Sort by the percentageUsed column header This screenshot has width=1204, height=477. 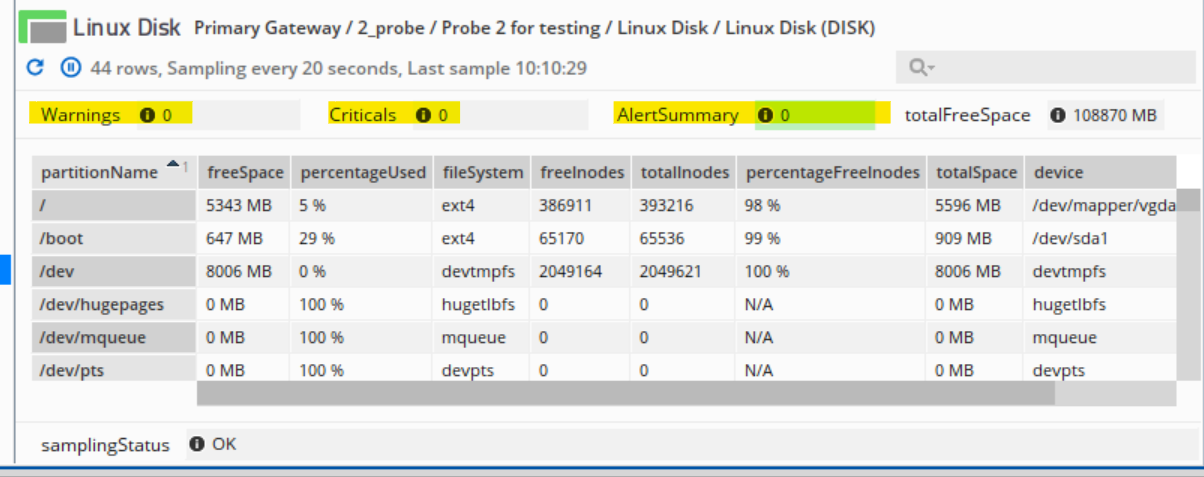[362, 172]
